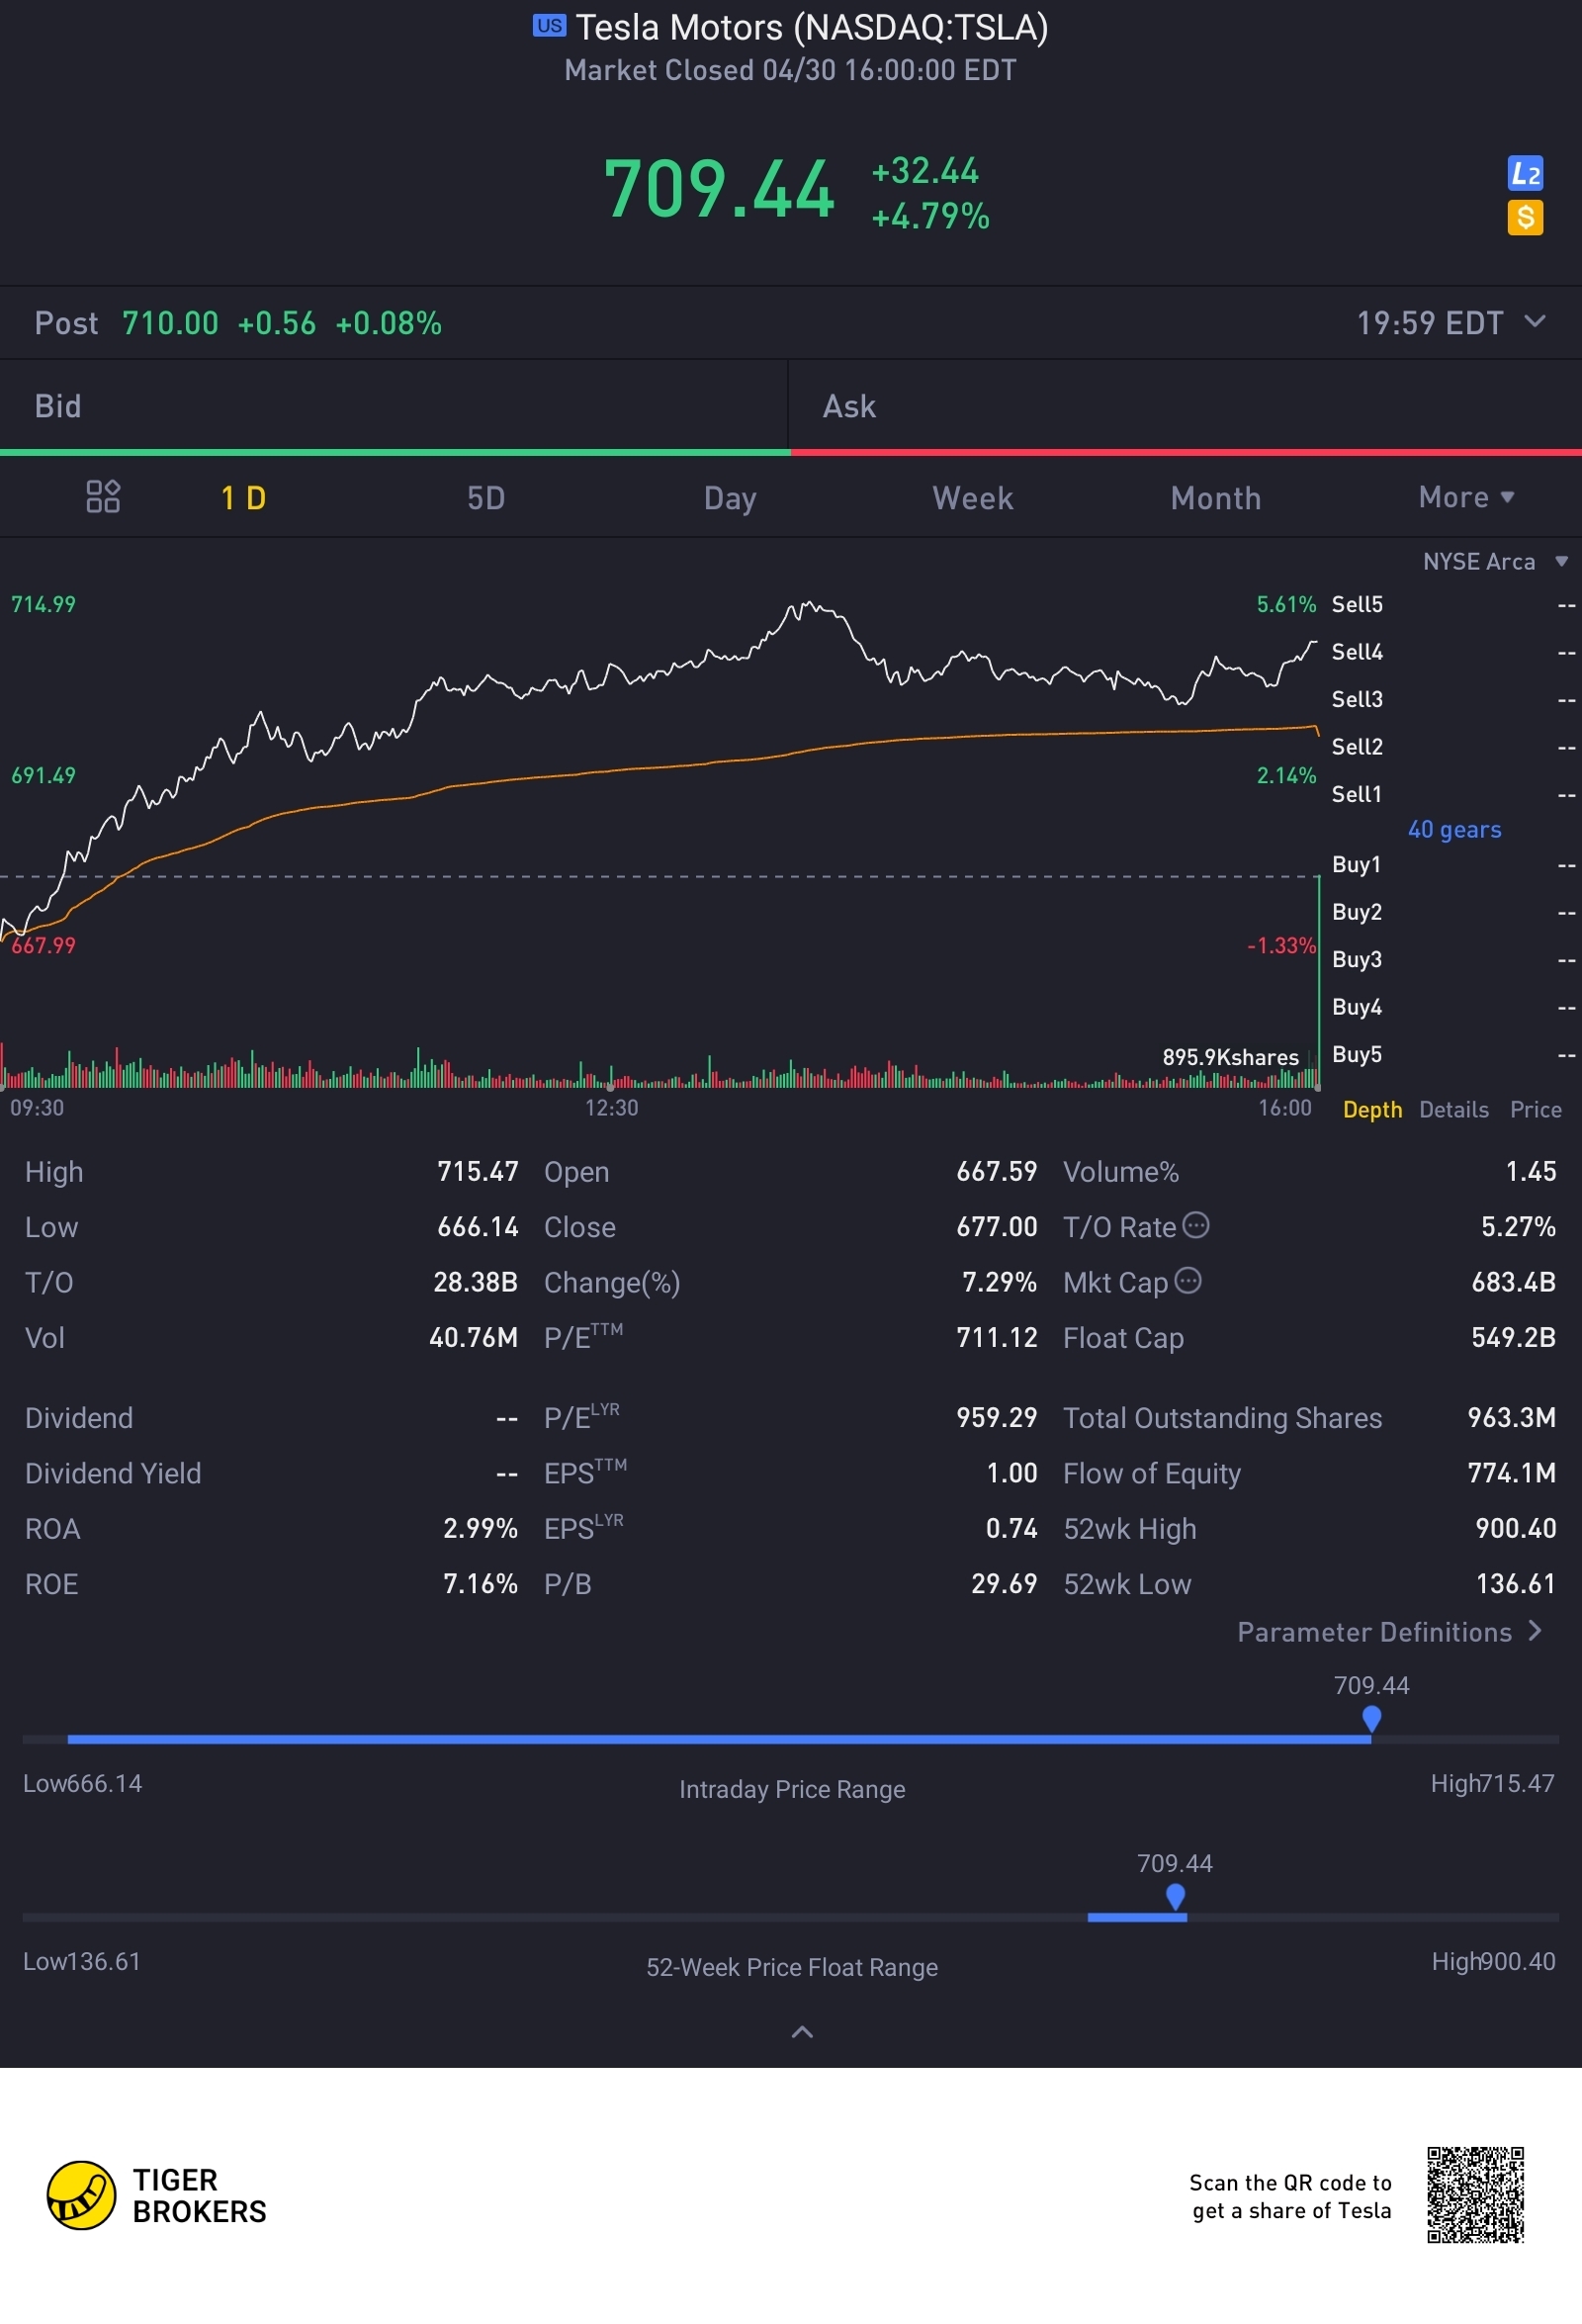
Task: Tap the Ask header
Action: tap(1185, 406)
